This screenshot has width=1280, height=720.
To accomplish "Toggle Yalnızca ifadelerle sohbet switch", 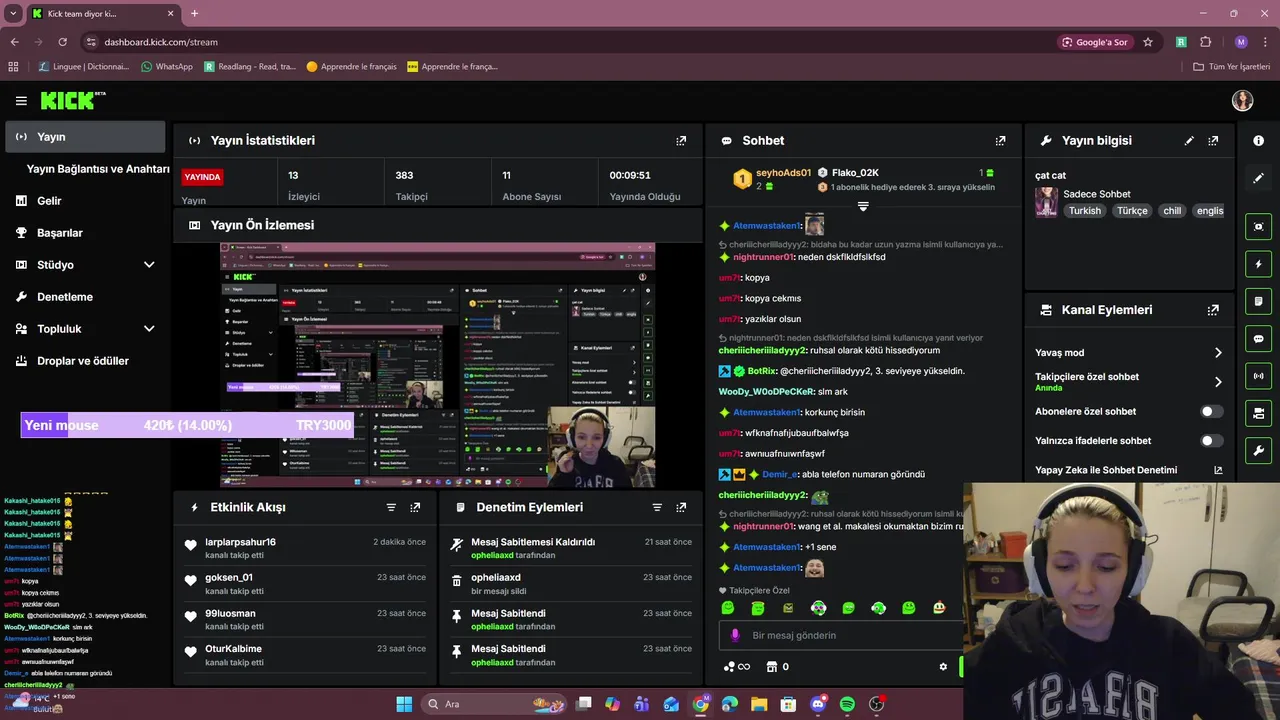I will (x=1211, y=440).
